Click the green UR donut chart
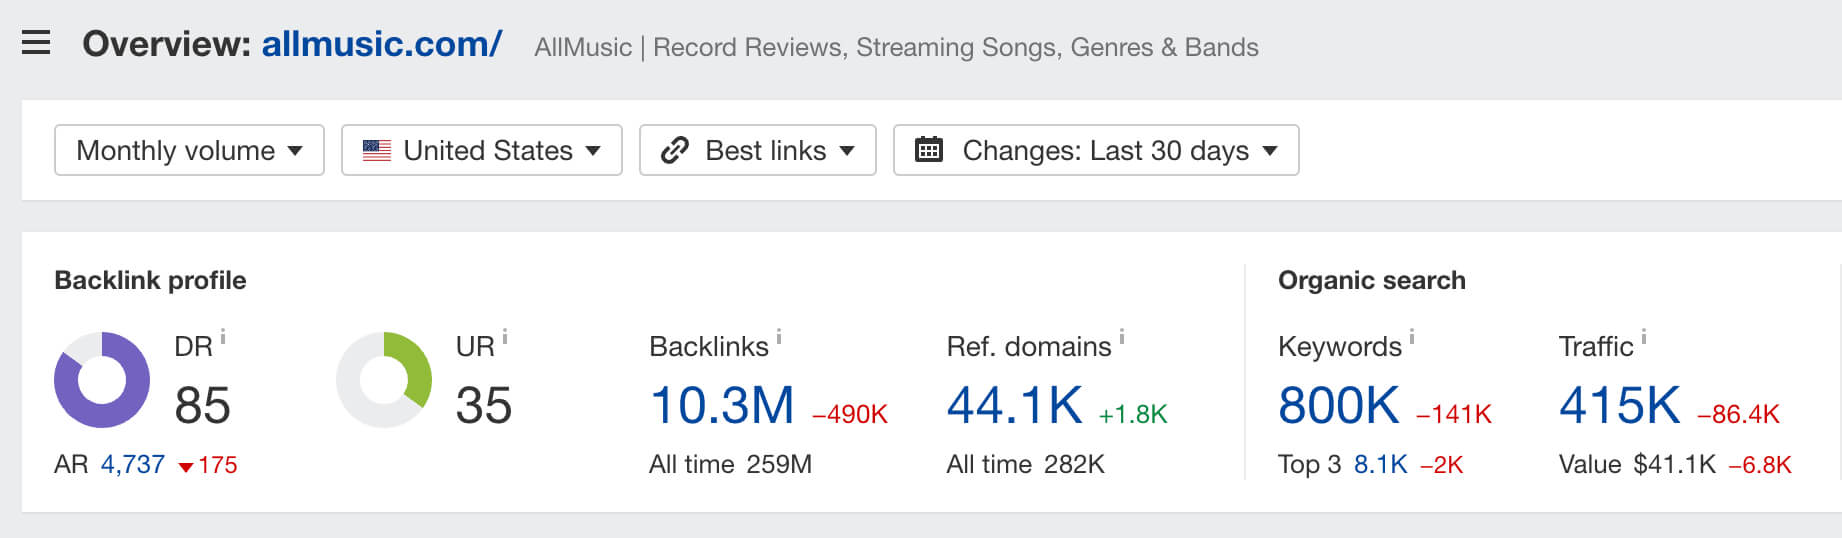The image size is (1842, 538). tap(384, 380)
